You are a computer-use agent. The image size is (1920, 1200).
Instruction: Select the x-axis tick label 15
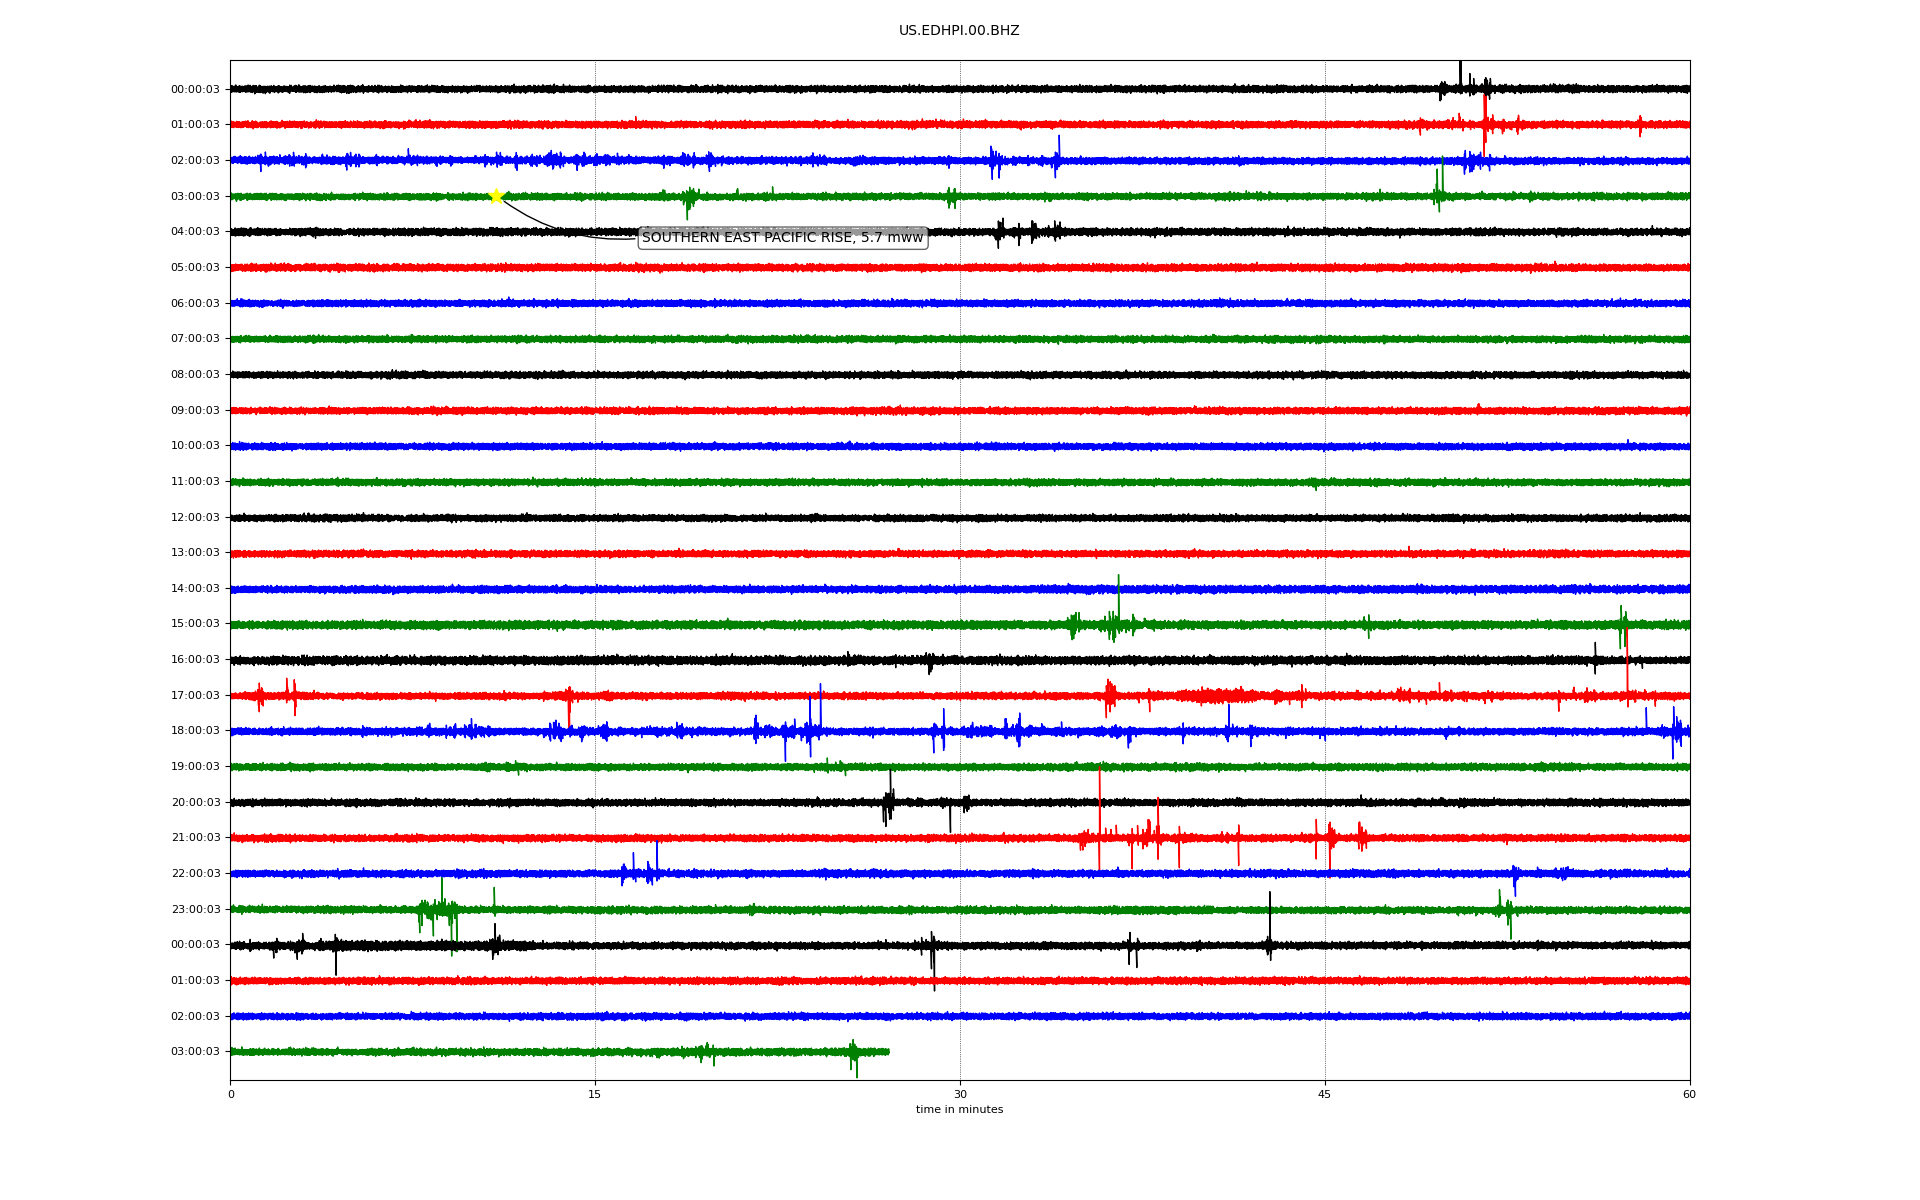(x=595, y=1094)
